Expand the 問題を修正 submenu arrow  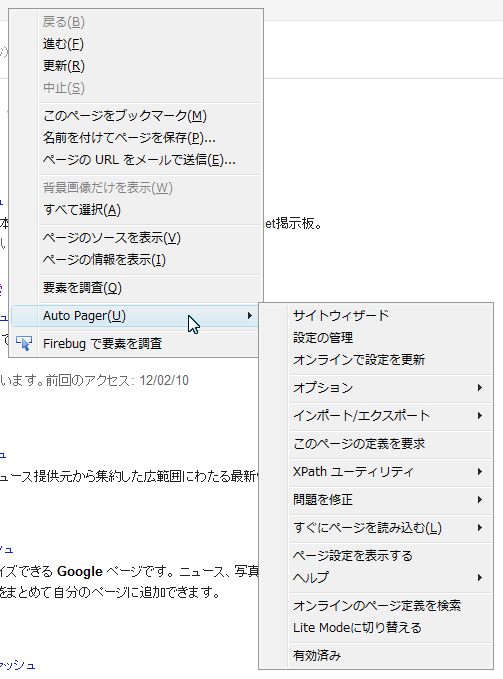[x=480, y=500]
